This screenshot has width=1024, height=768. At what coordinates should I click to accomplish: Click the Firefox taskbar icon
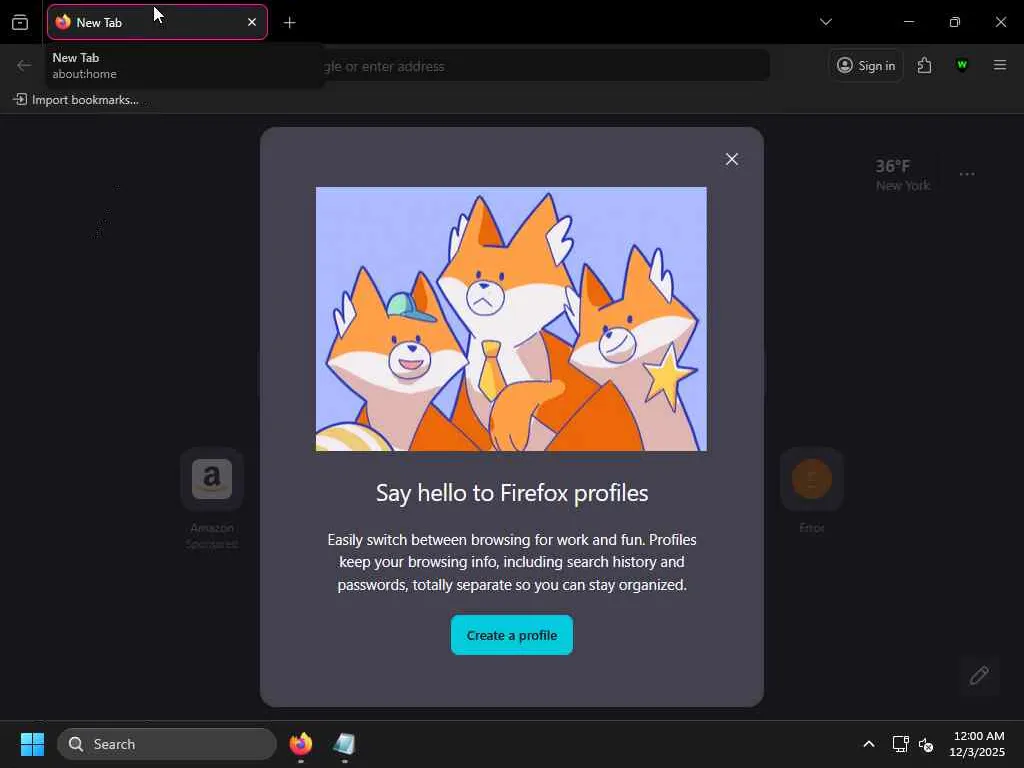tap(301, 744)
